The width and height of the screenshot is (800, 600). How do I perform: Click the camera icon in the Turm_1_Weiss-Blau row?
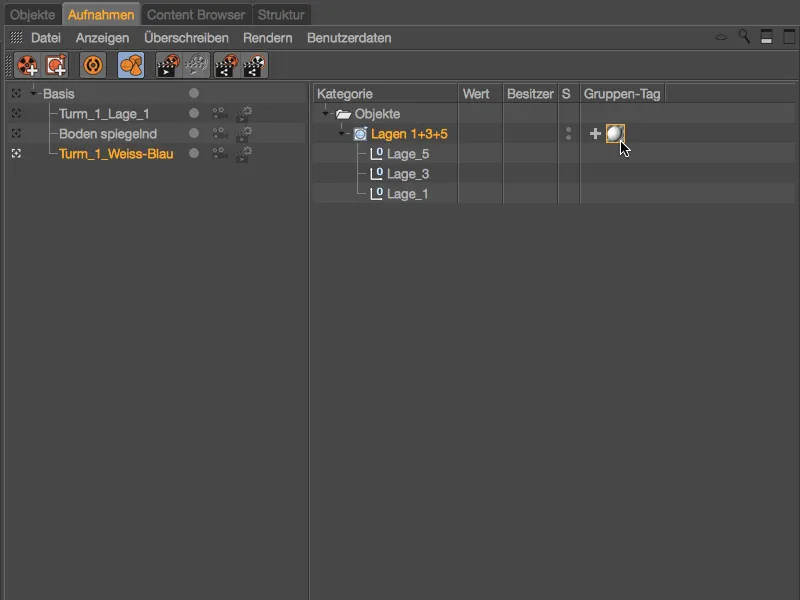(x=219, y=153)
